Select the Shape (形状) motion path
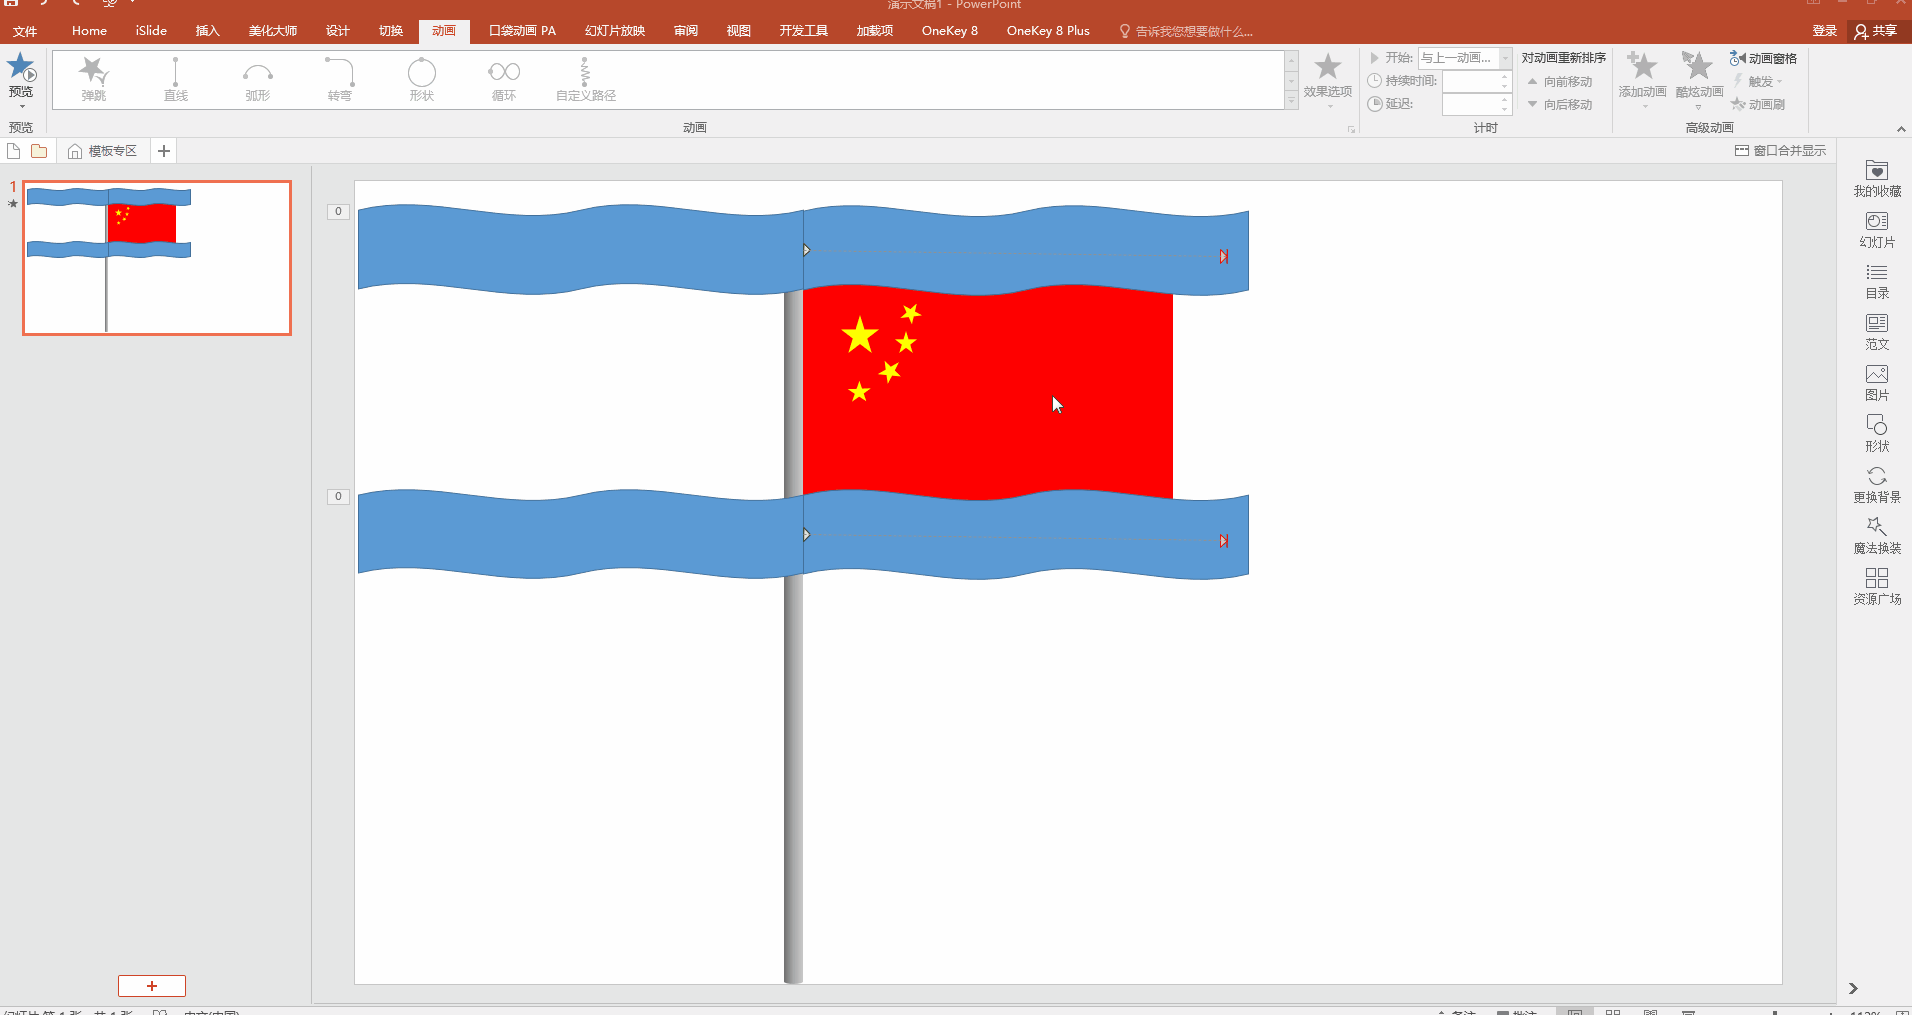 click(x=422, y=80)
